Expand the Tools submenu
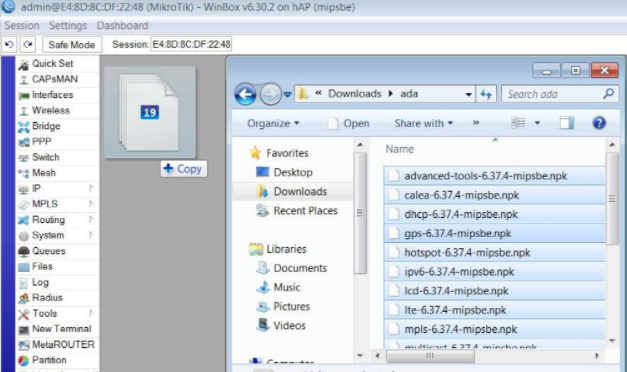627x372 pixels. click(x=91, y=313)
